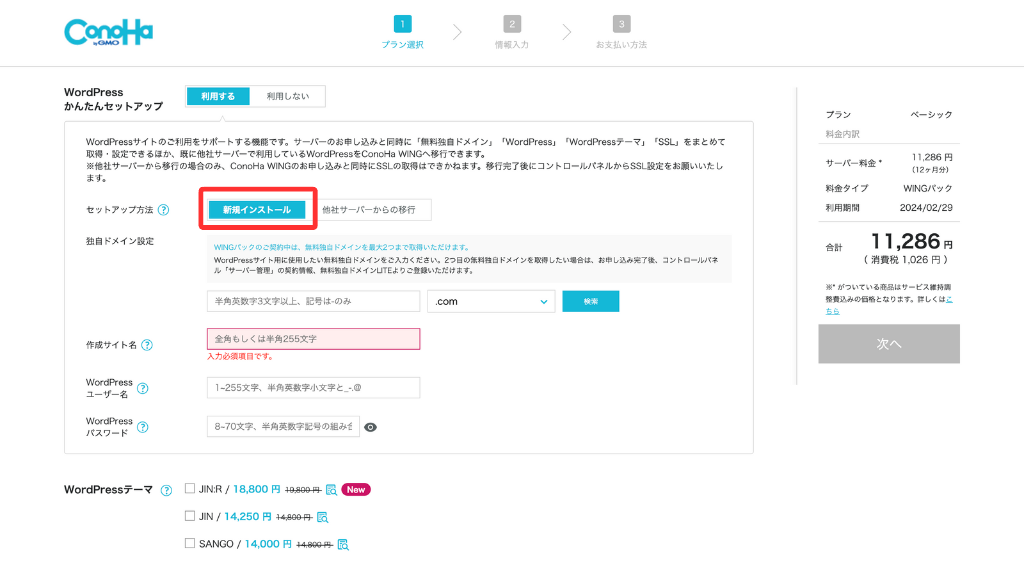Show password with the eye icon
Image resolution: width=1024 pixels, height=561 pixels.
(370, 427)
